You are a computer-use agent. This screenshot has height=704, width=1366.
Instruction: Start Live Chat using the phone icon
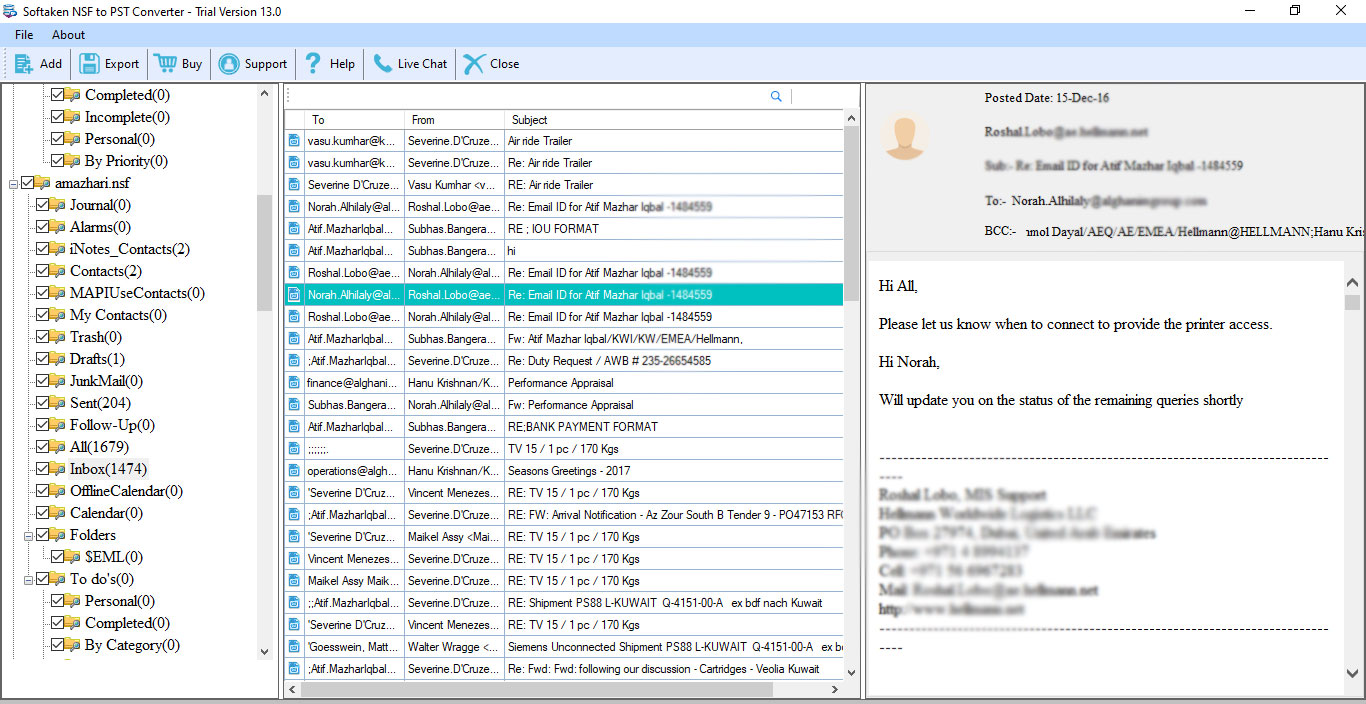point(382,64)
